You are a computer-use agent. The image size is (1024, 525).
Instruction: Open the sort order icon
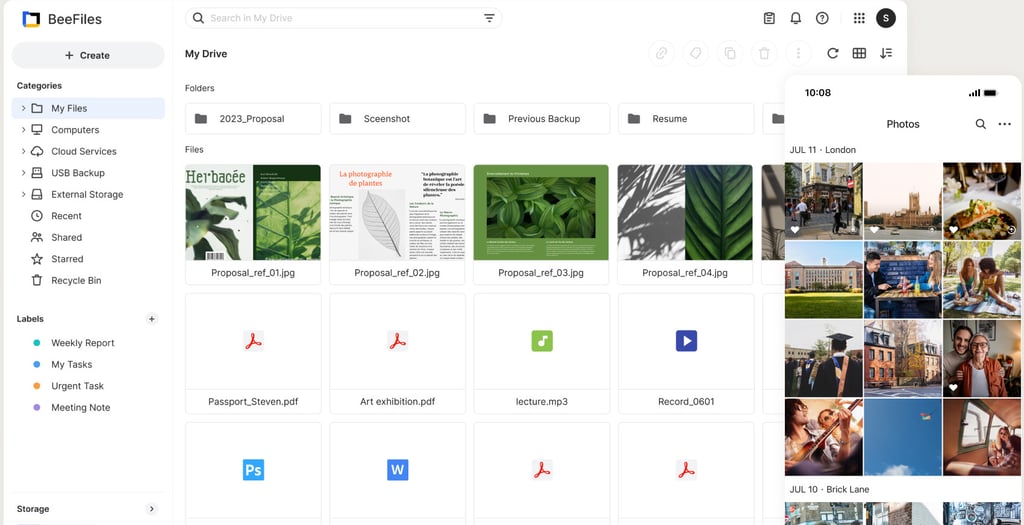coord(886,54)
